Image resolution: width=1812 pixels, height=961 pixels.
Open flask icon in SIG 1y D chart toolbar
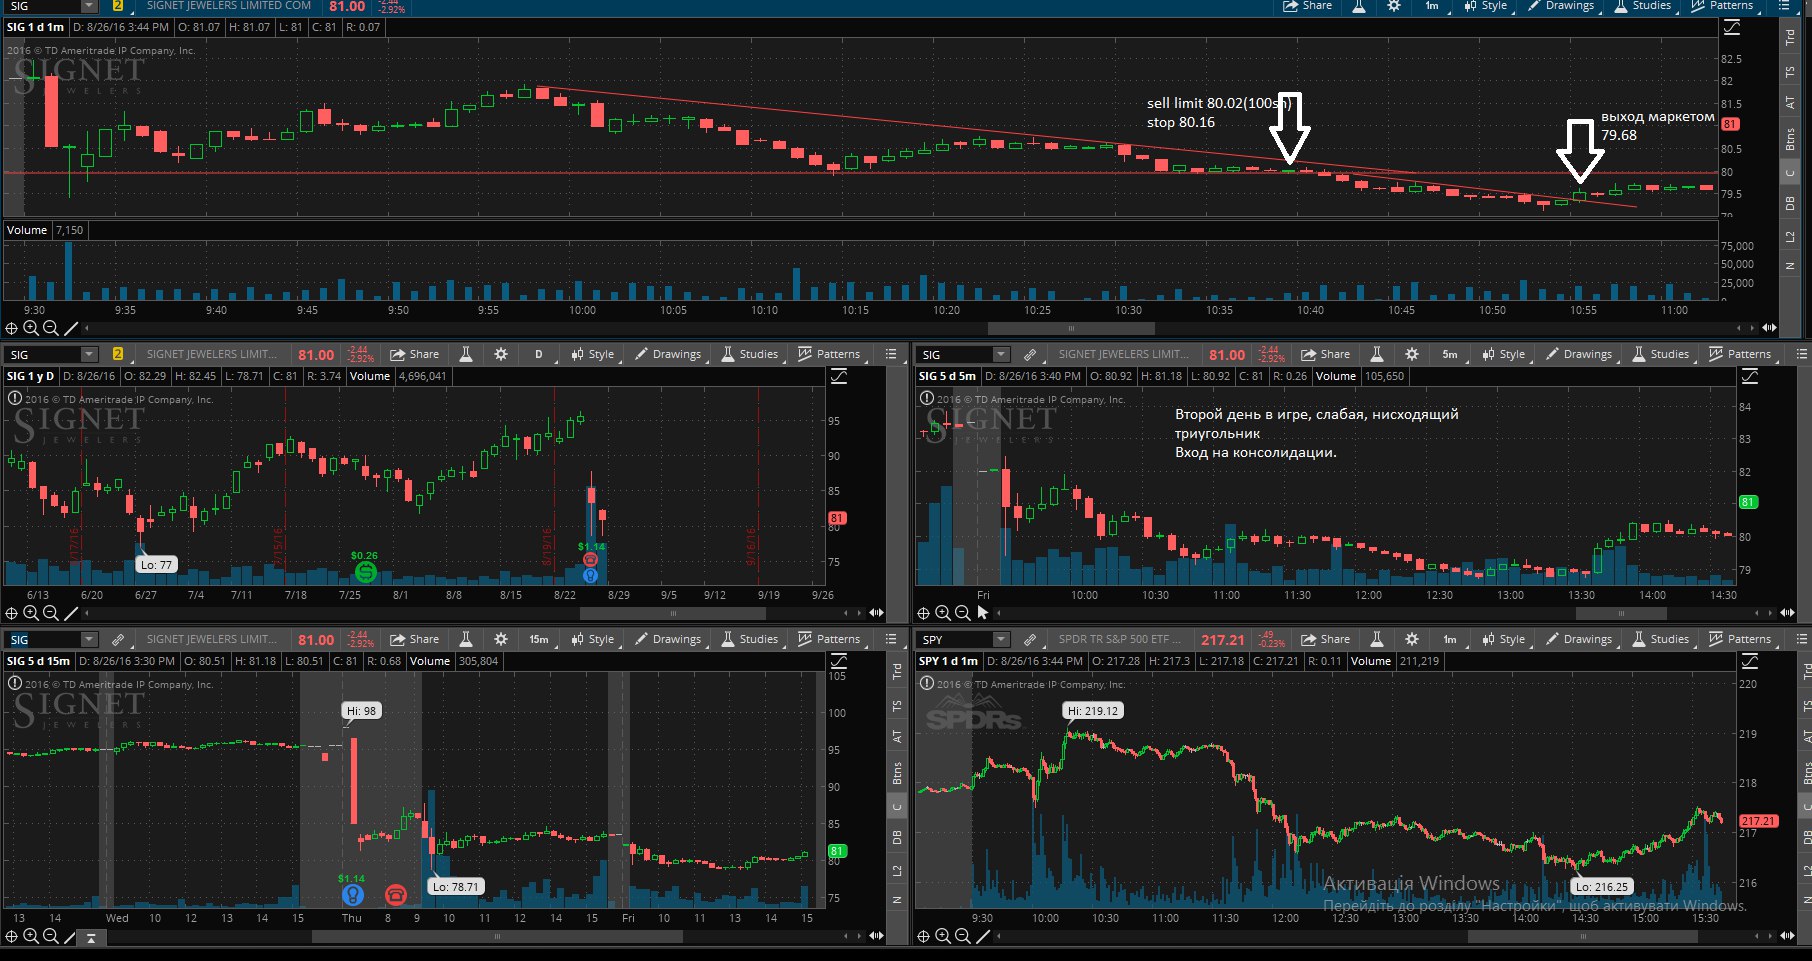coord(466,354)
